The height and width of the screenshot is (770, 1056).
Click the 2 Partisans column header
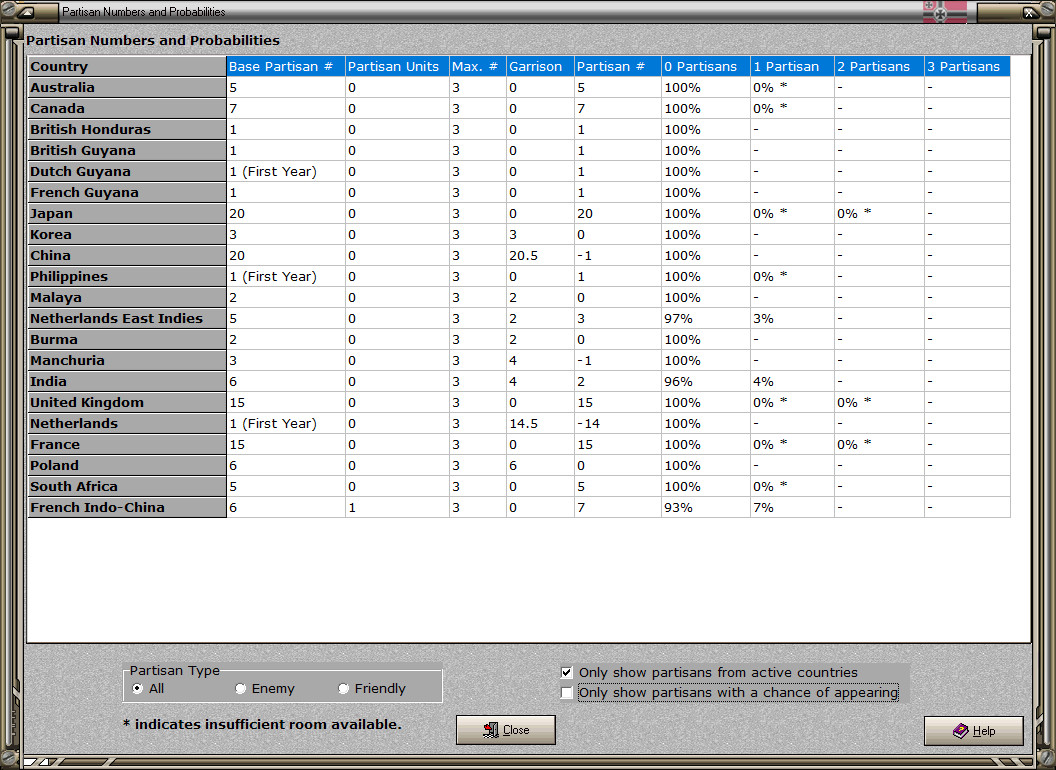coord(879,66)
